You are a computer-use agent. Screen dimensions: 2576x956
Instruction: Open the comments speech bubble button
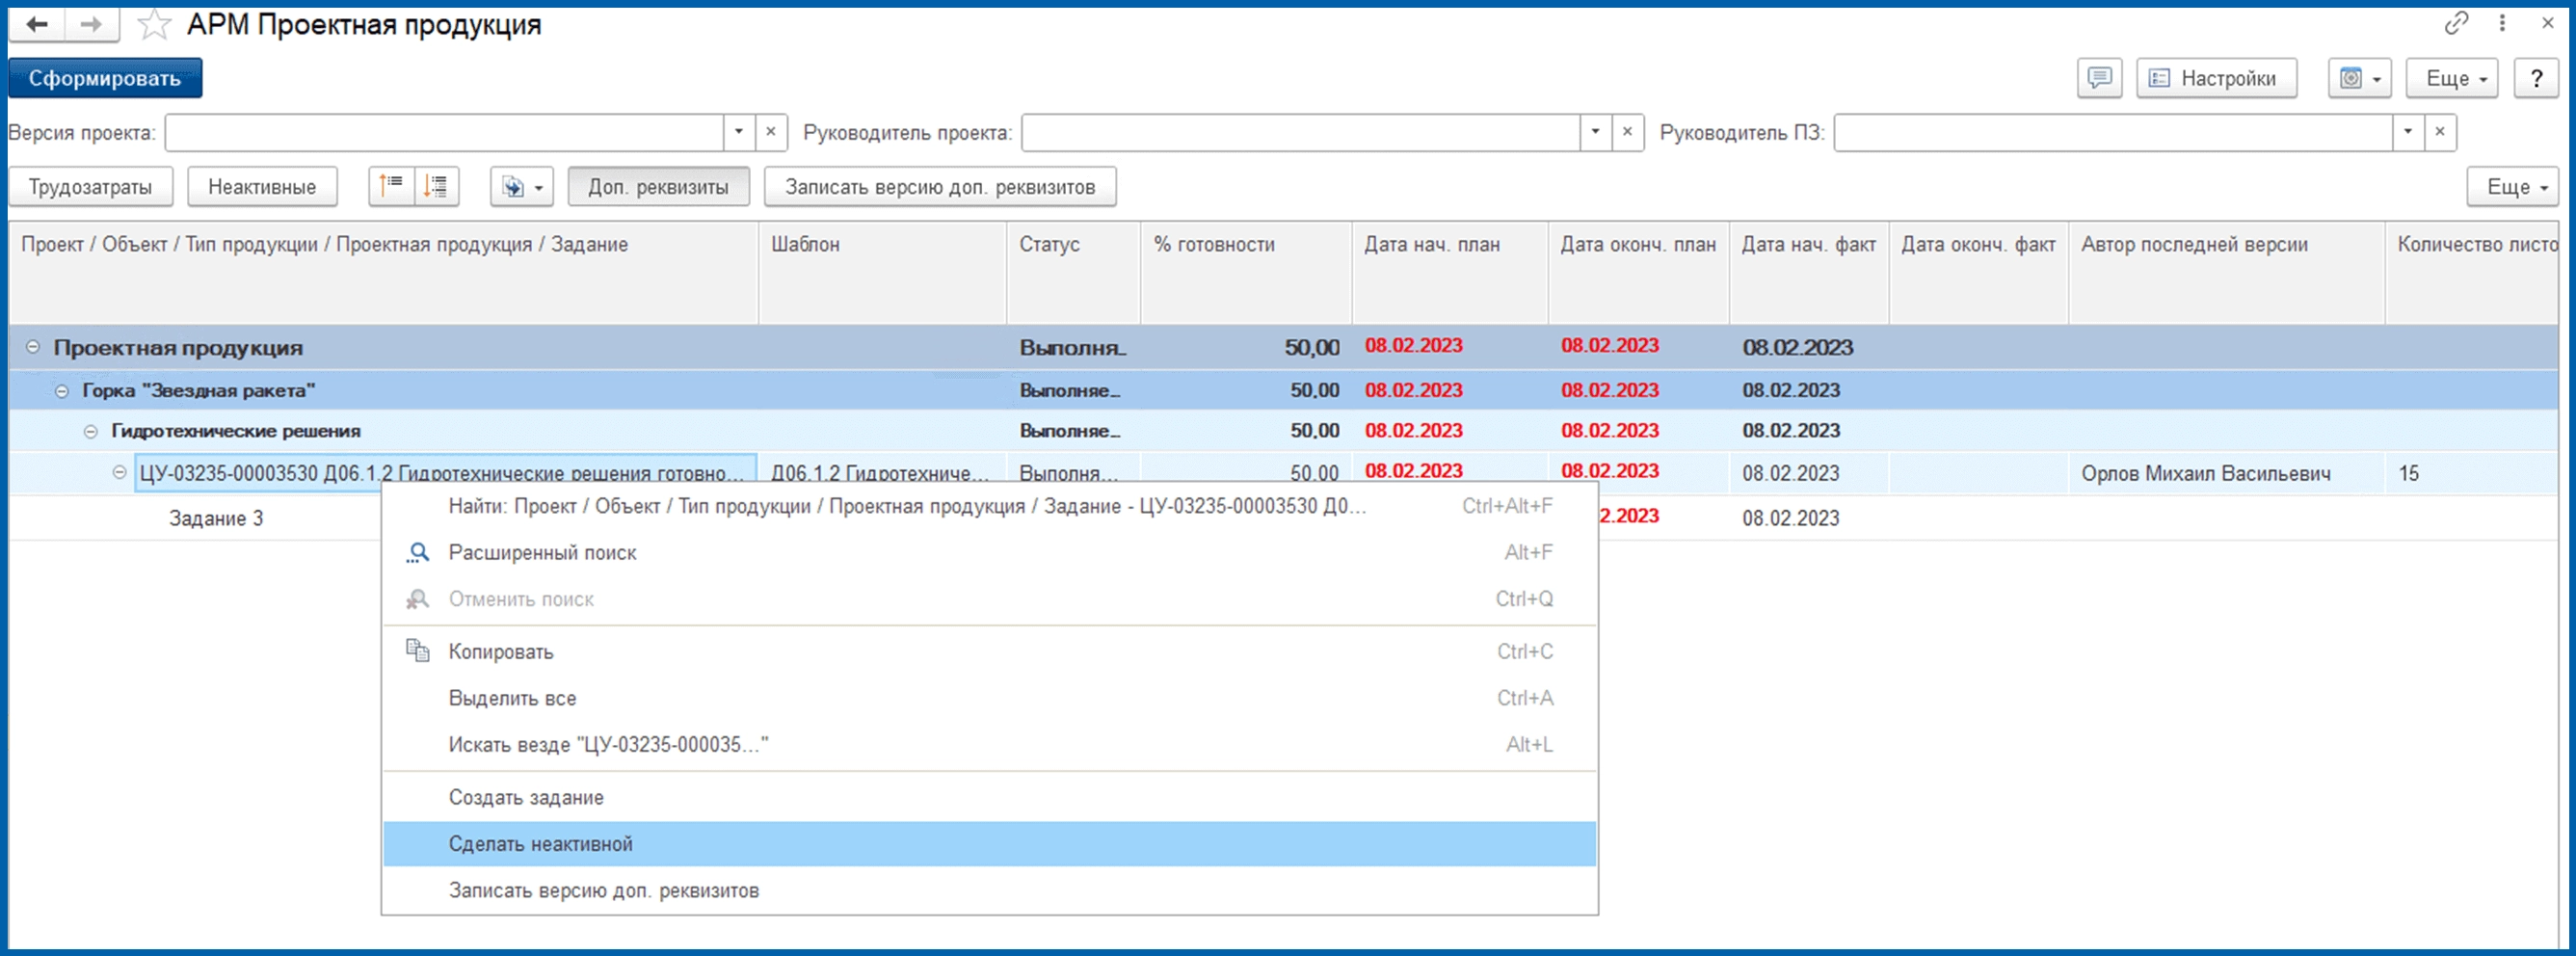pyautogui.click(x=2099, y=78)
